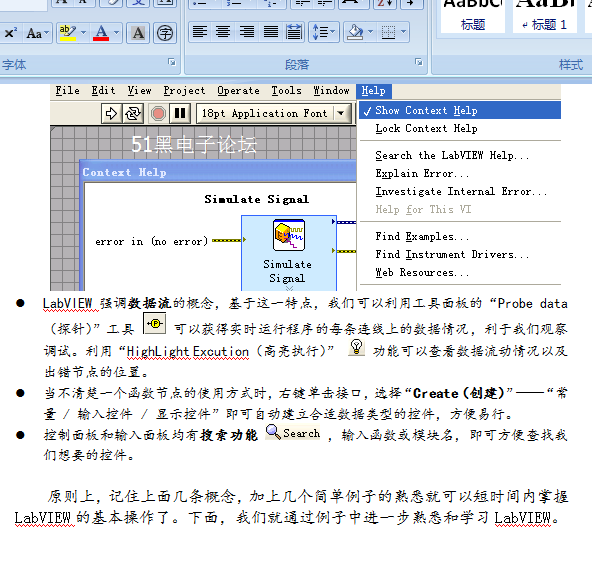Click the Simulate Signal VI icon
The height and width of the screenshot is (585, 592).
(x=289, y=235)
